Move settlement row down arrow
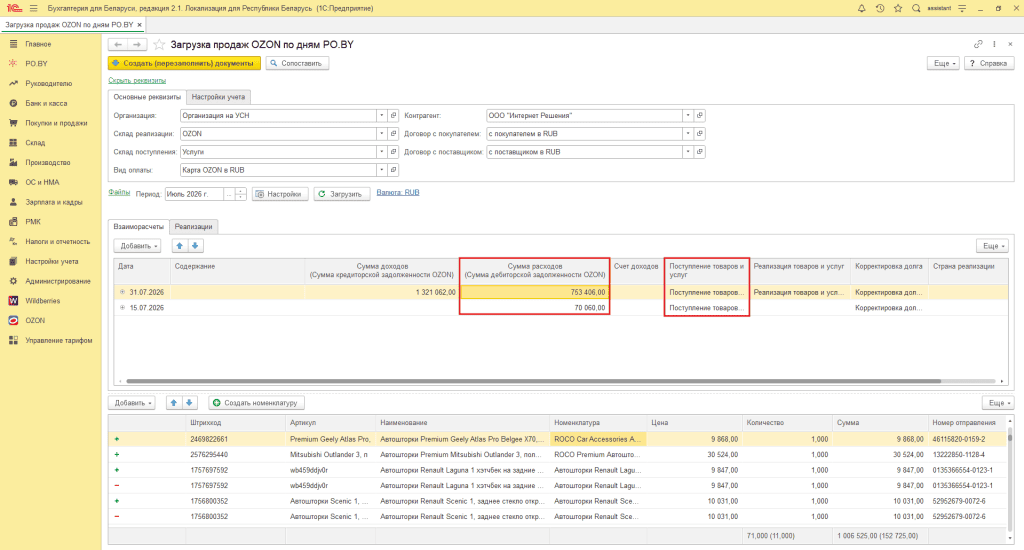The image size is (1024, 550). [195, 246]
